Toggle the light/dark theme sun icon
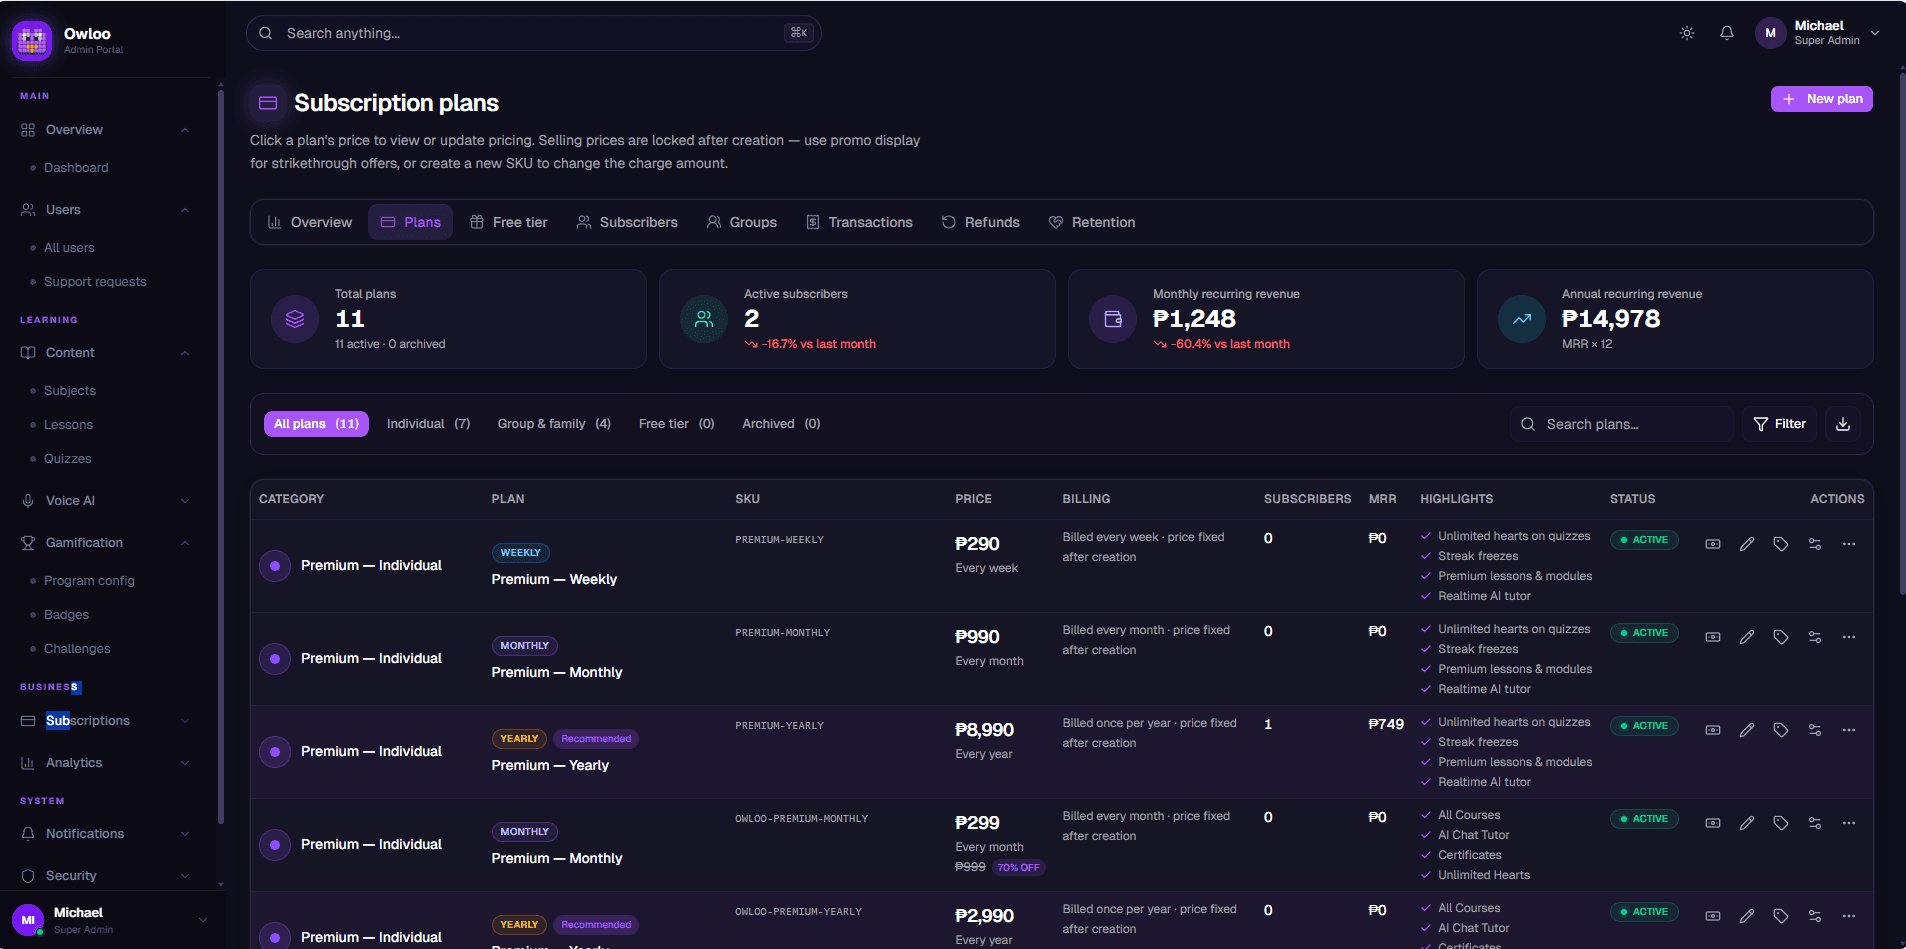 1687,33
